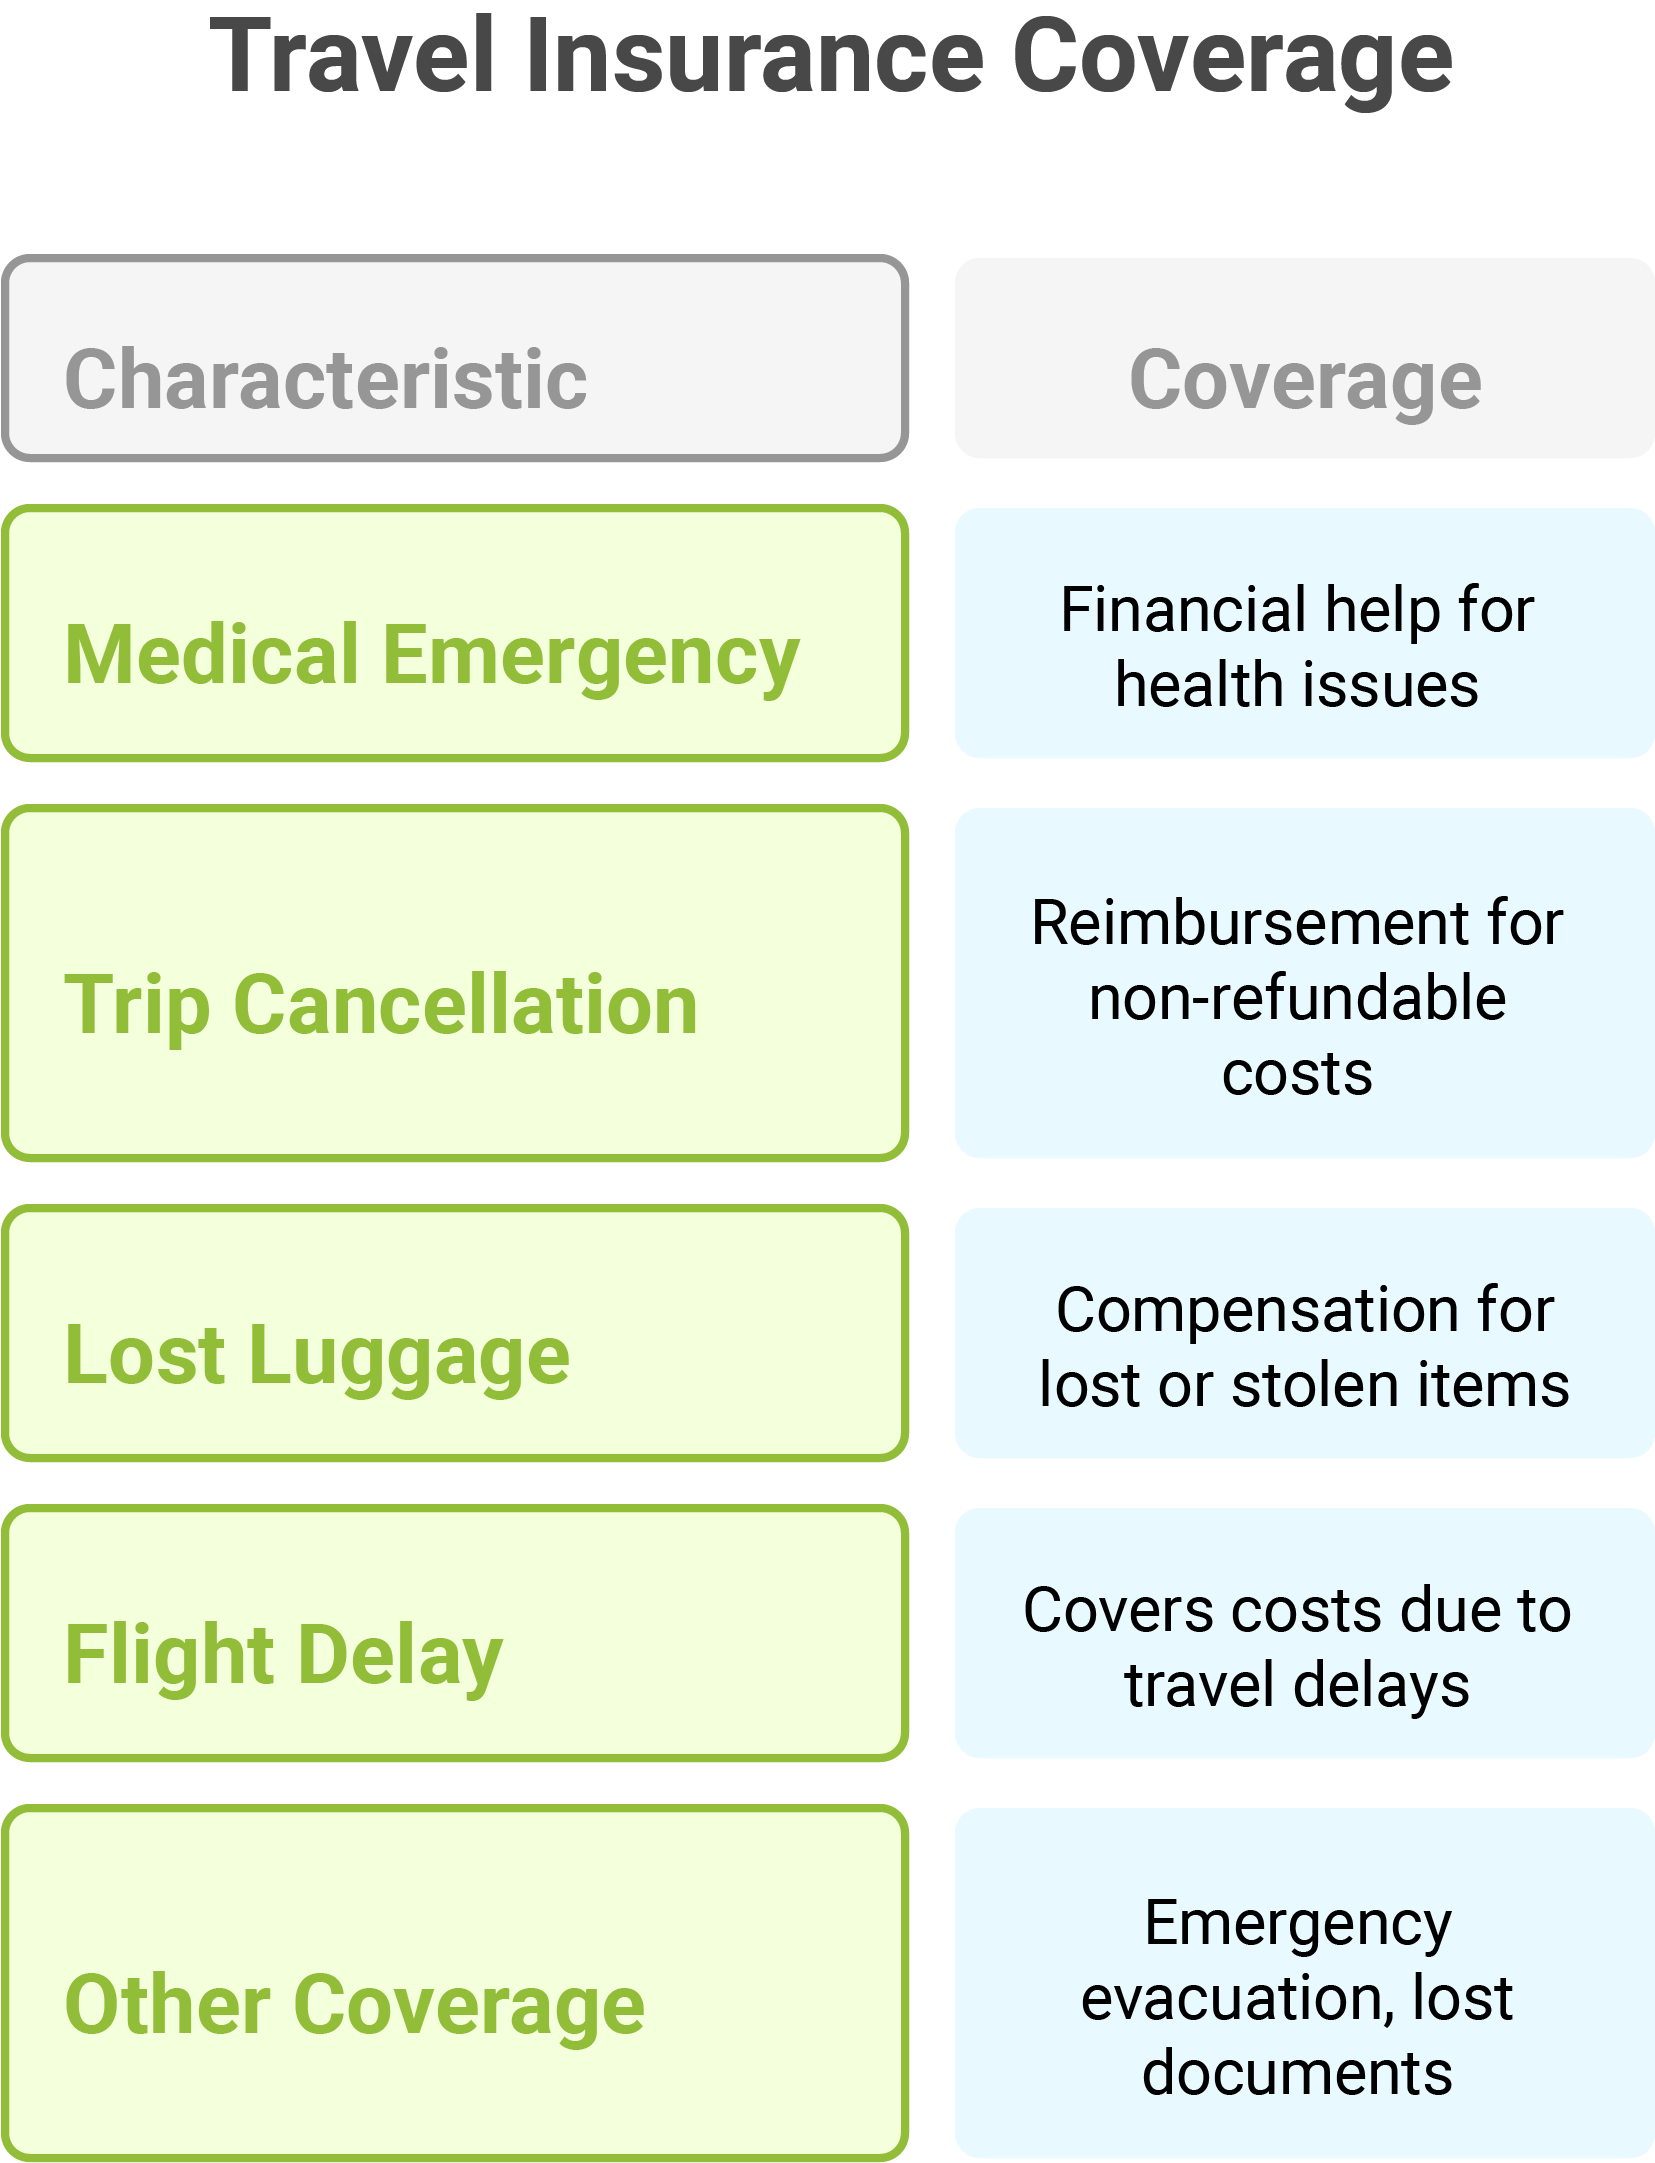Open the Other Coverage box
The height and width of the screenshot is (2163, 1655).
tap(455, 1983)
